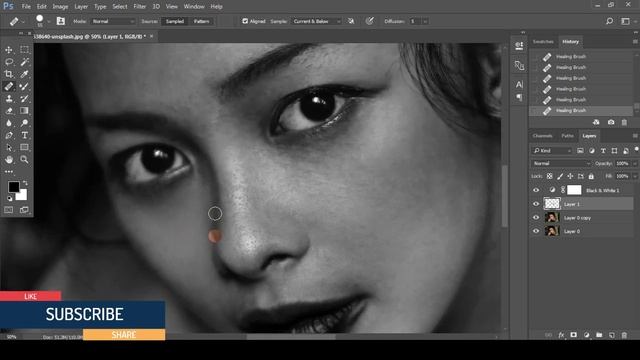Click the pressure for size icon
This screenshot has height=360, width=640.
click(369, 21)
